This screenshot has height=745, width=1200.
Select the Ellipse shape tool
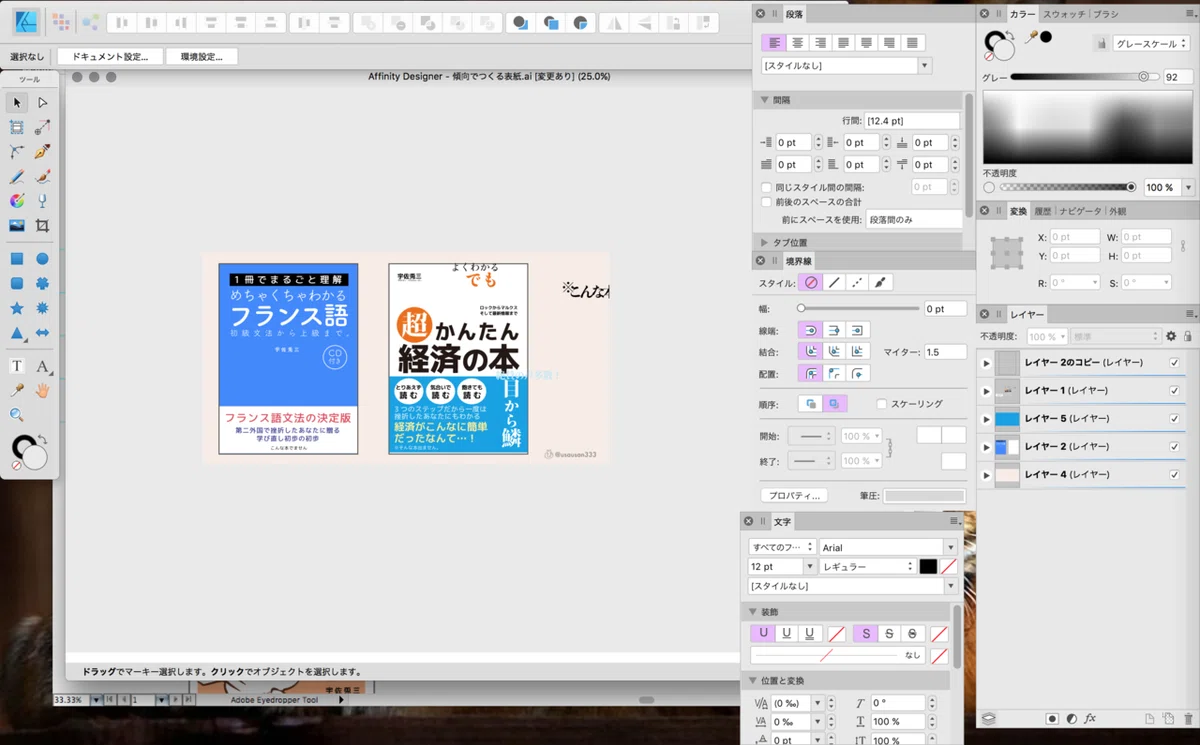coord(43,259)
